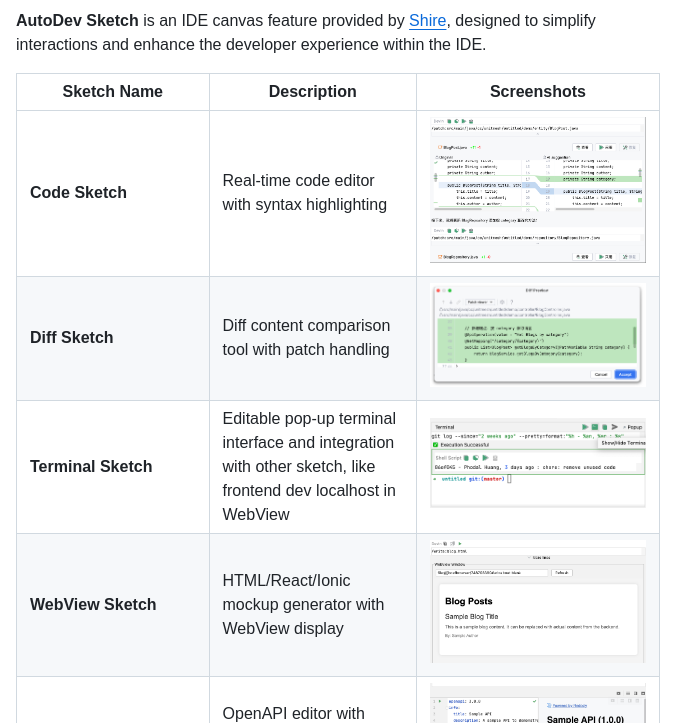The height and width of the screenshot is (723, 675).
Task: Click Accept in the Diff Preview dialog
Action: click(x=625, y=374)
